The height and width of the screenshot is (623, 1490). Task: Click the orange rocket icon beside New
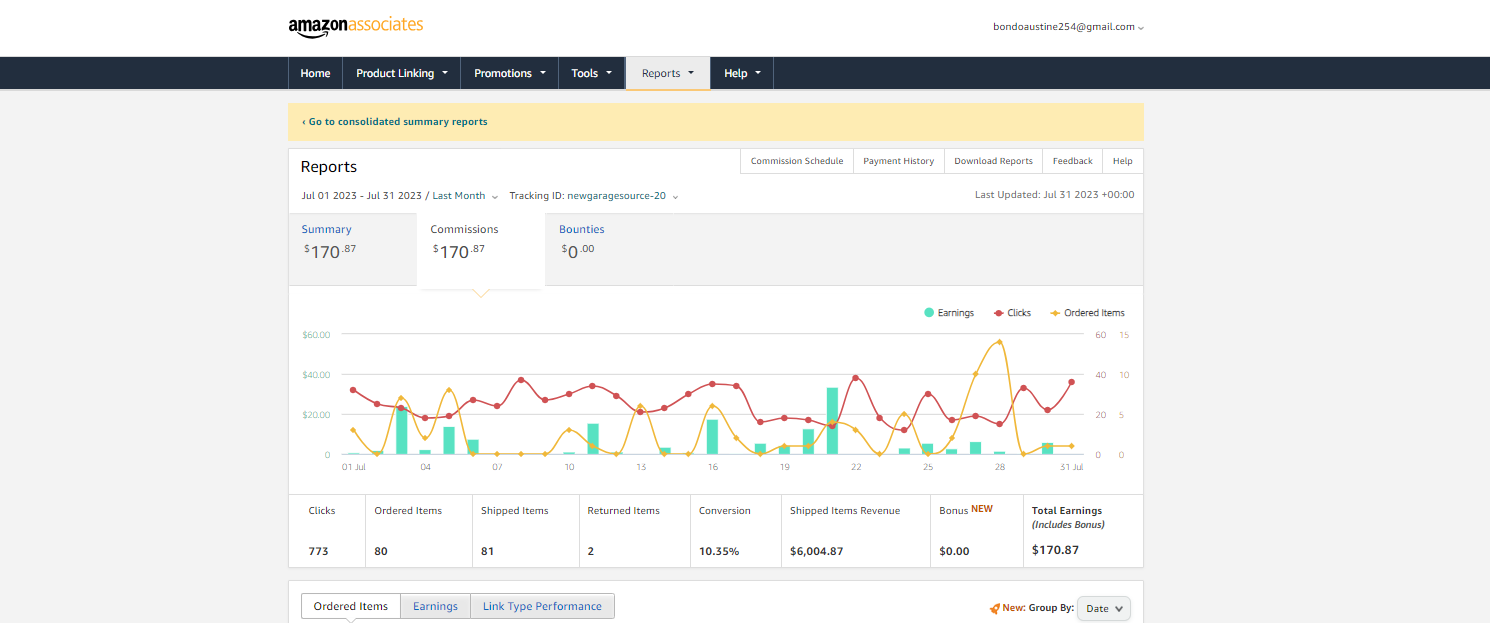(x=994, y=608)
